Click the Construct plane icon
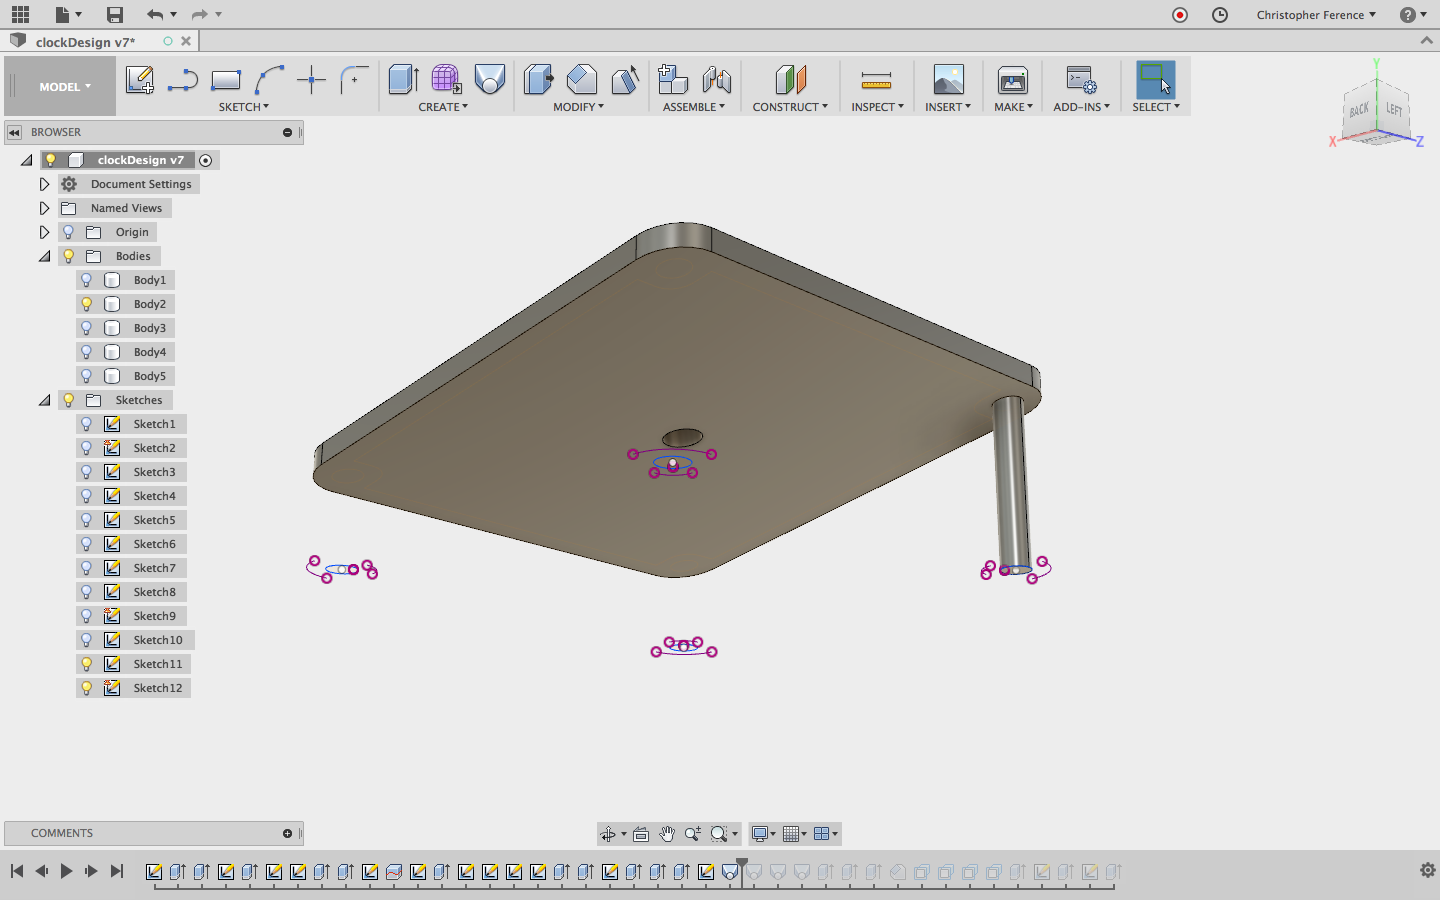1440x900 pixels. 790,79
